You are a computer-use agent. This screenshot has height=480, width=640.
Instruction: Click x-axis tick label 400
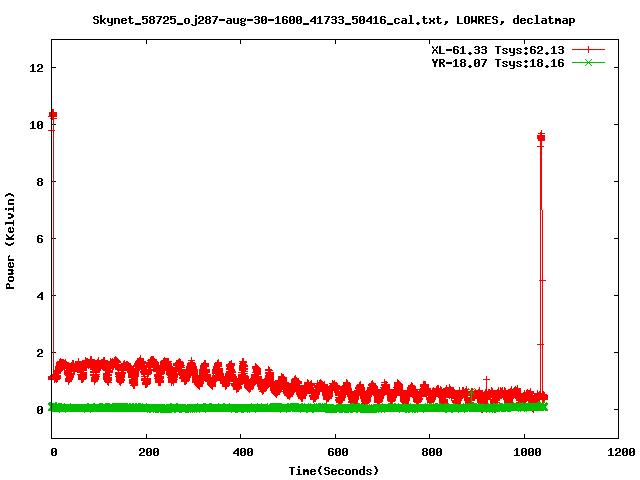pyautogui.click(x=243, y=452)
